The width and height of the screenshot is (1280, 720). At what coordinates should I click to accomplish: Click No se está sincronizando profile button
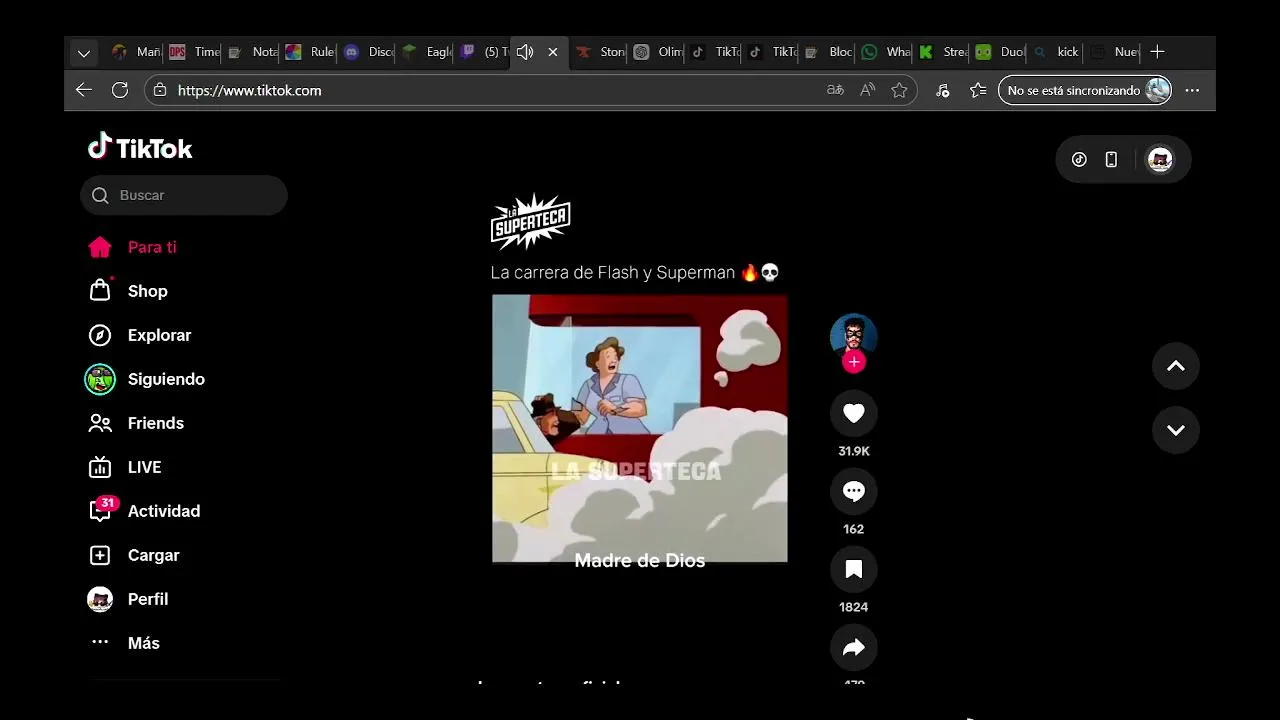click(1085, 90)
